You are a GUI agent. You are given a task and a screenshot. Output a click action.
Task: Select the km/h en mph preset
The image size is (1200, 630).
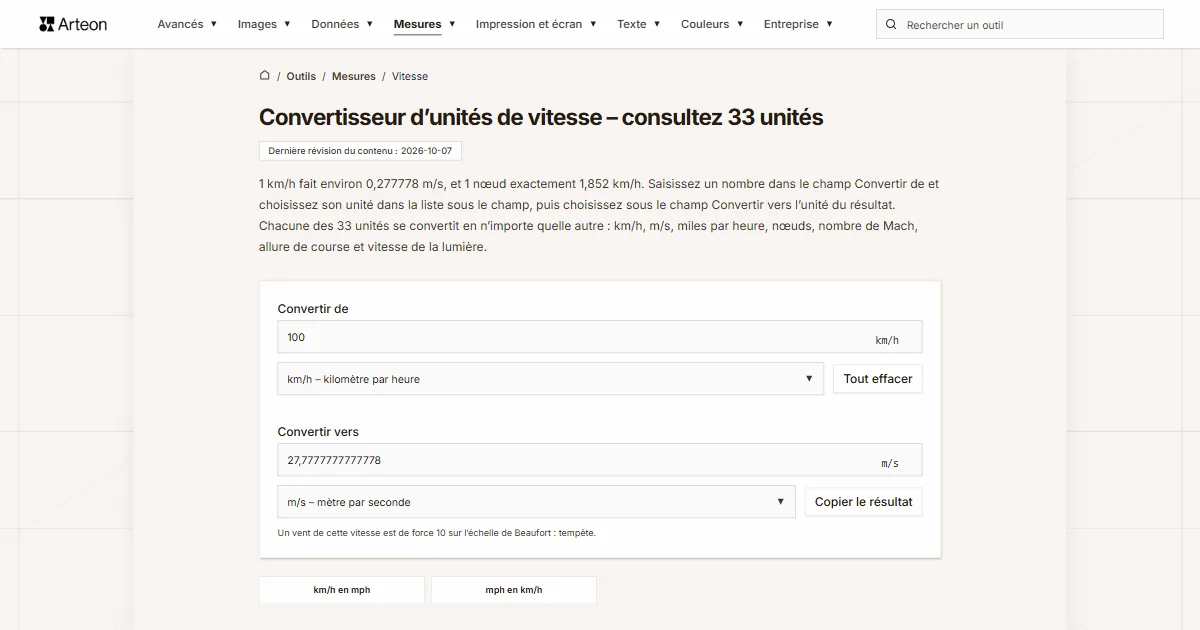342,590
